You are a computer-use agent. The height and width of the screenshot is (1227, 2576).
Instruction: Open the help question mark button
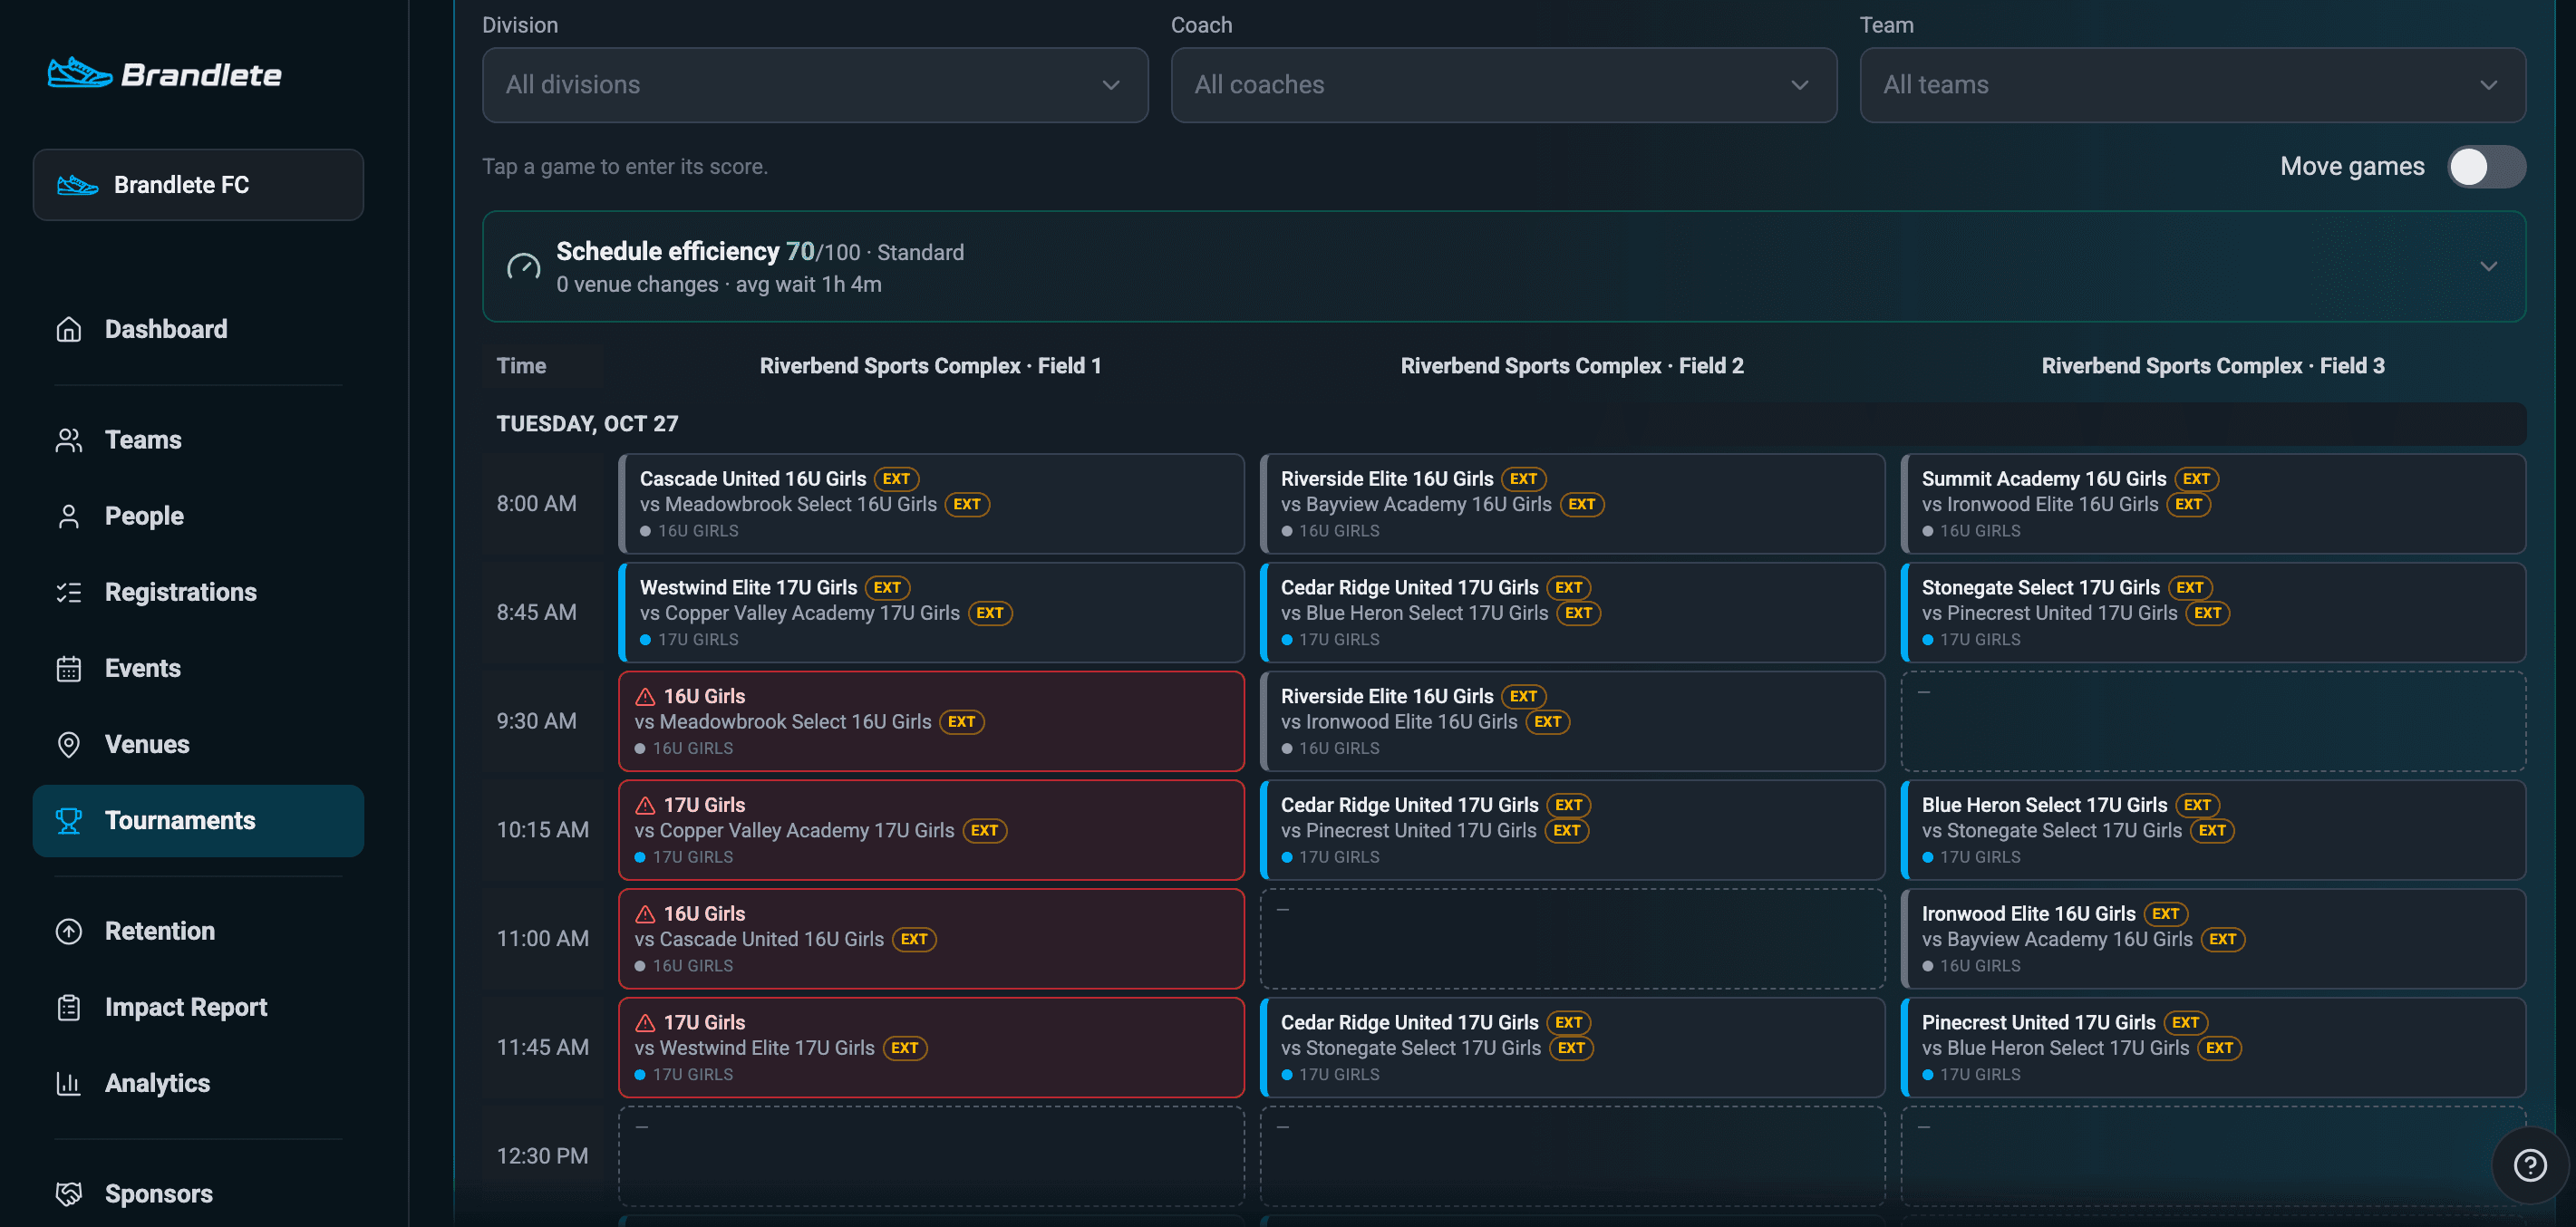(x=2530, y=1165)
